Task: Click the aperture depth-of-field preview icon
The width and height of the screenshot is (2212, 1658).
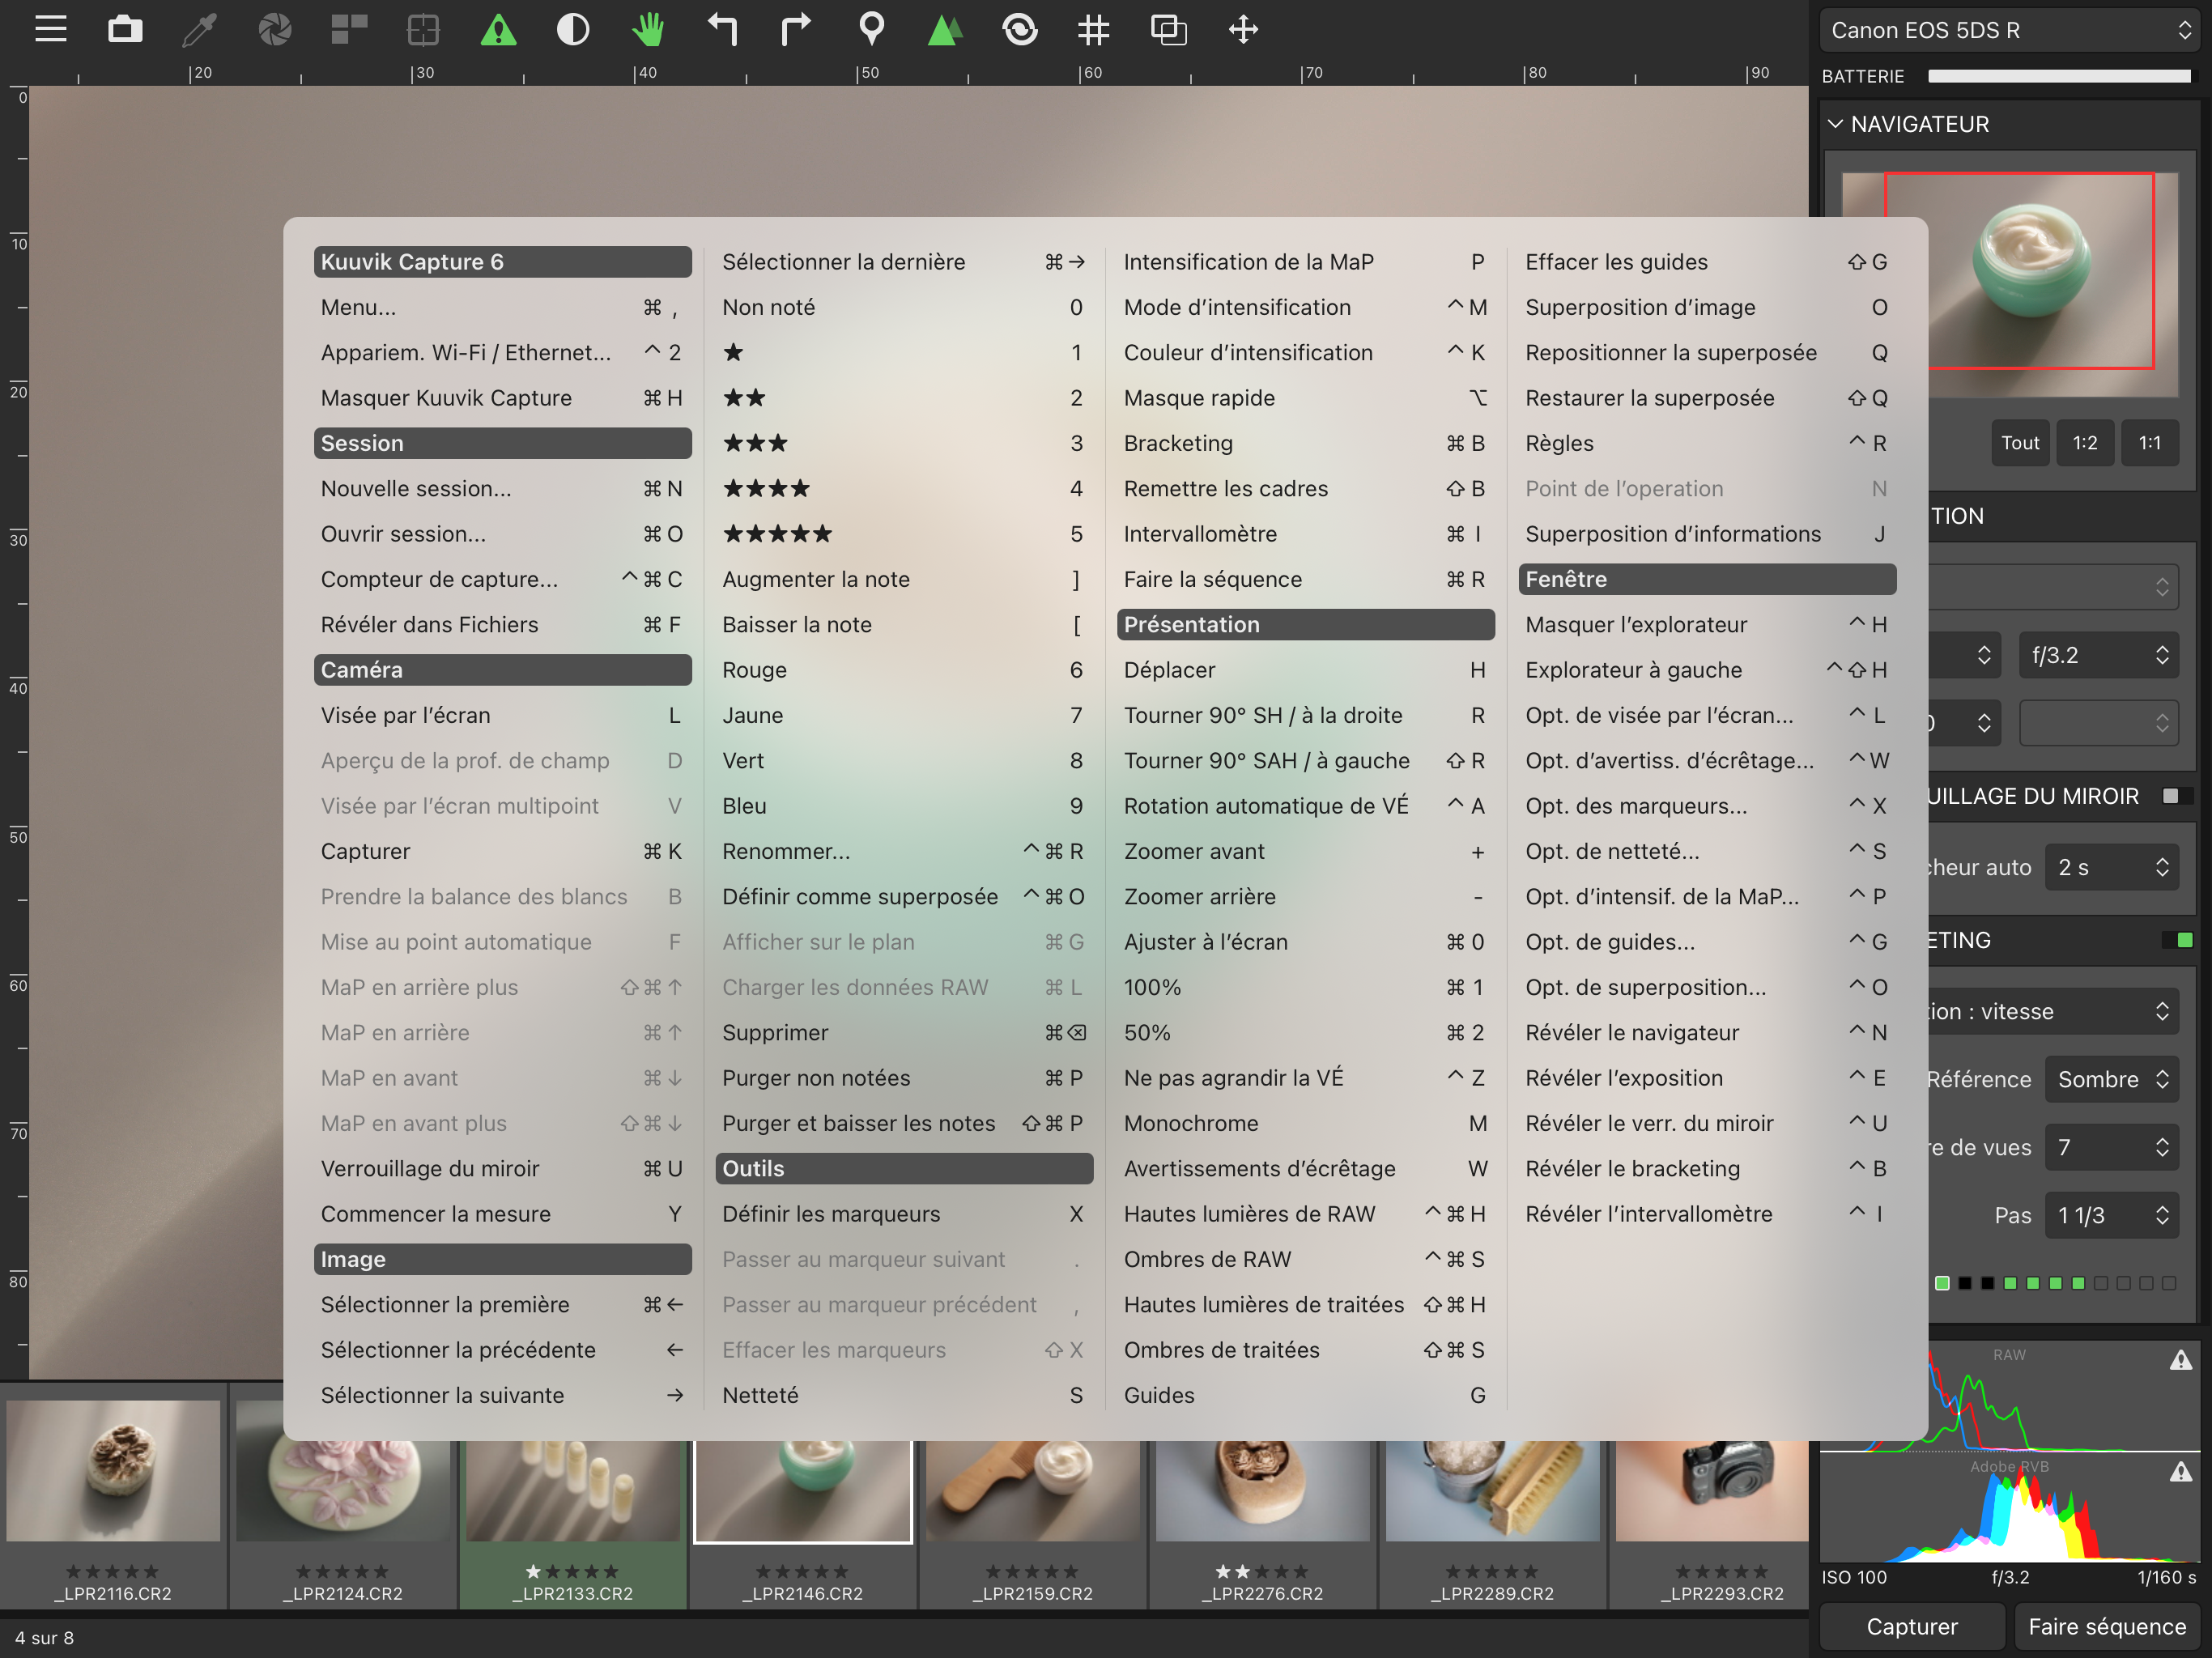Action: 274,29
